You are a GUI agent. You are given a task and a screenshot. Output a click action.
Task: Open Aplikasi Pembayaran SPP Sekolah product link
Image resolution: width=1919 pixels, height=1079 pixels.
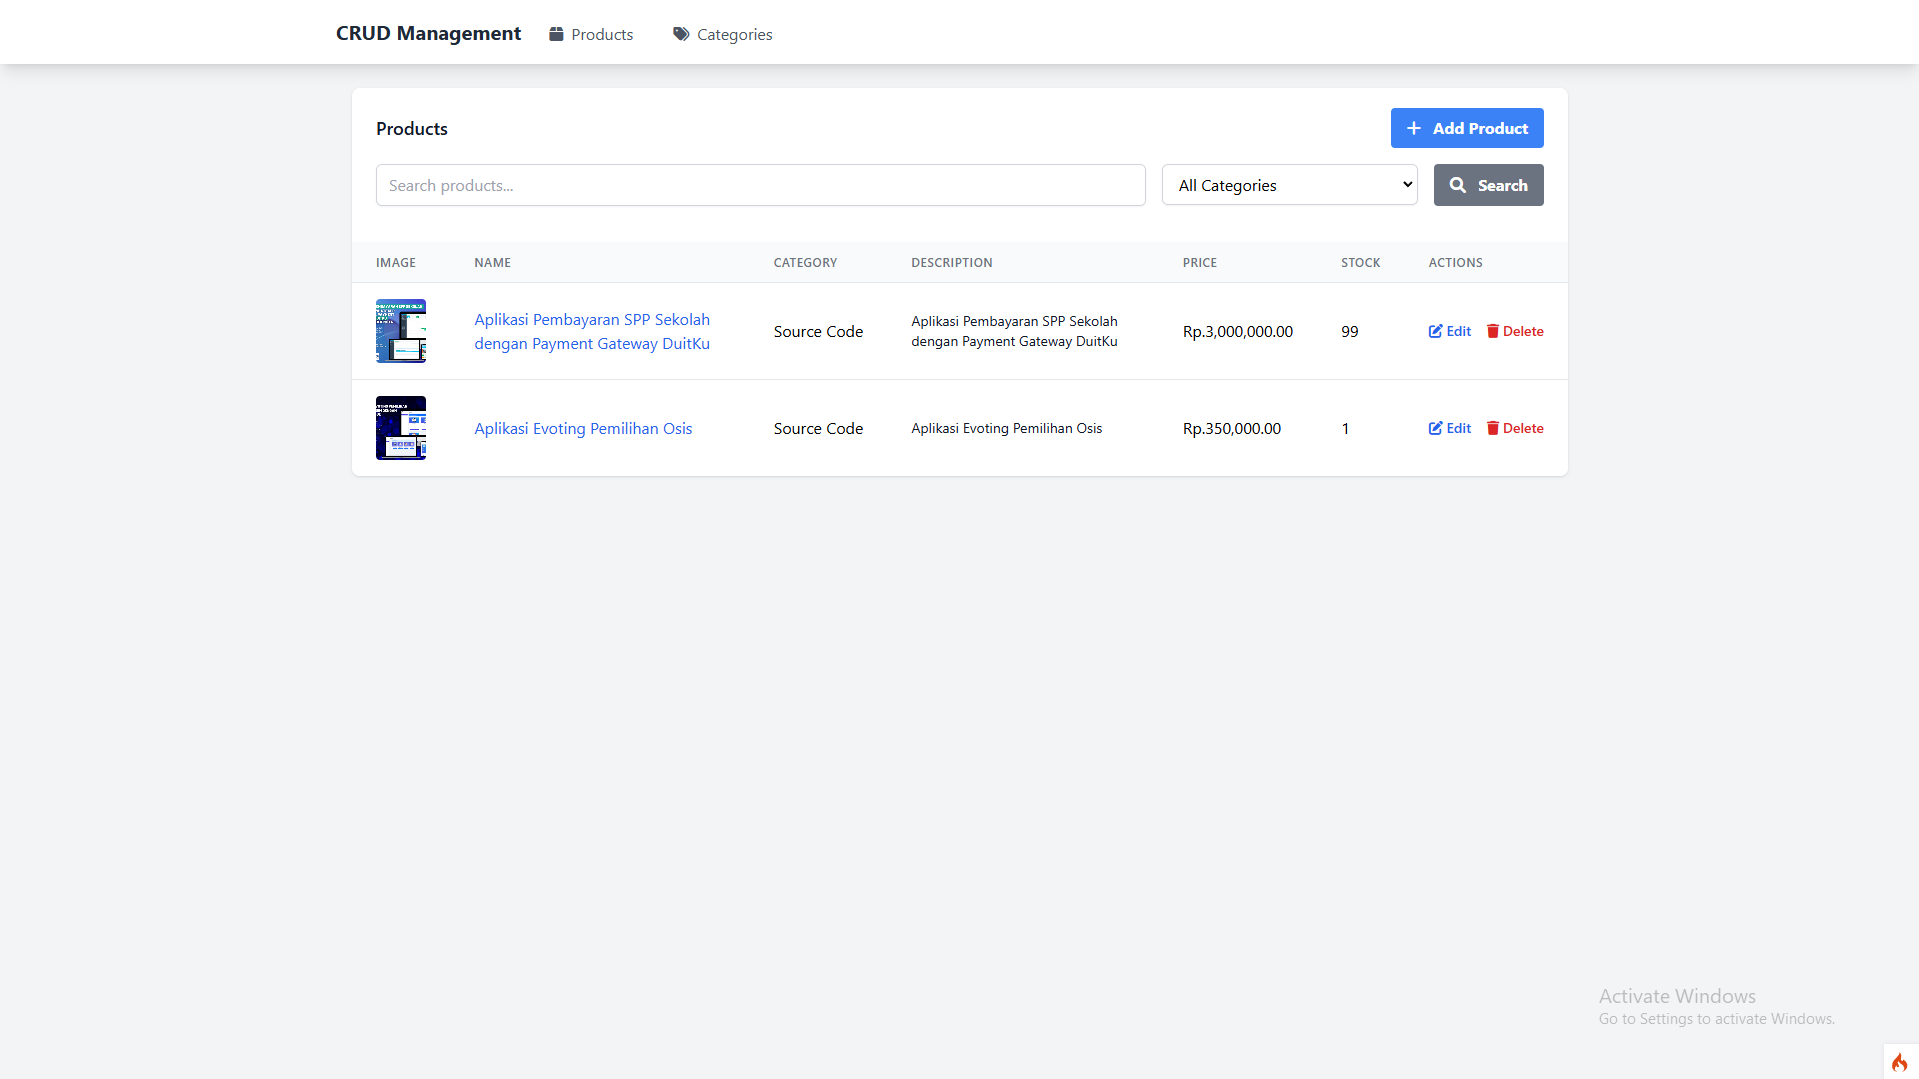pos(592,331)
